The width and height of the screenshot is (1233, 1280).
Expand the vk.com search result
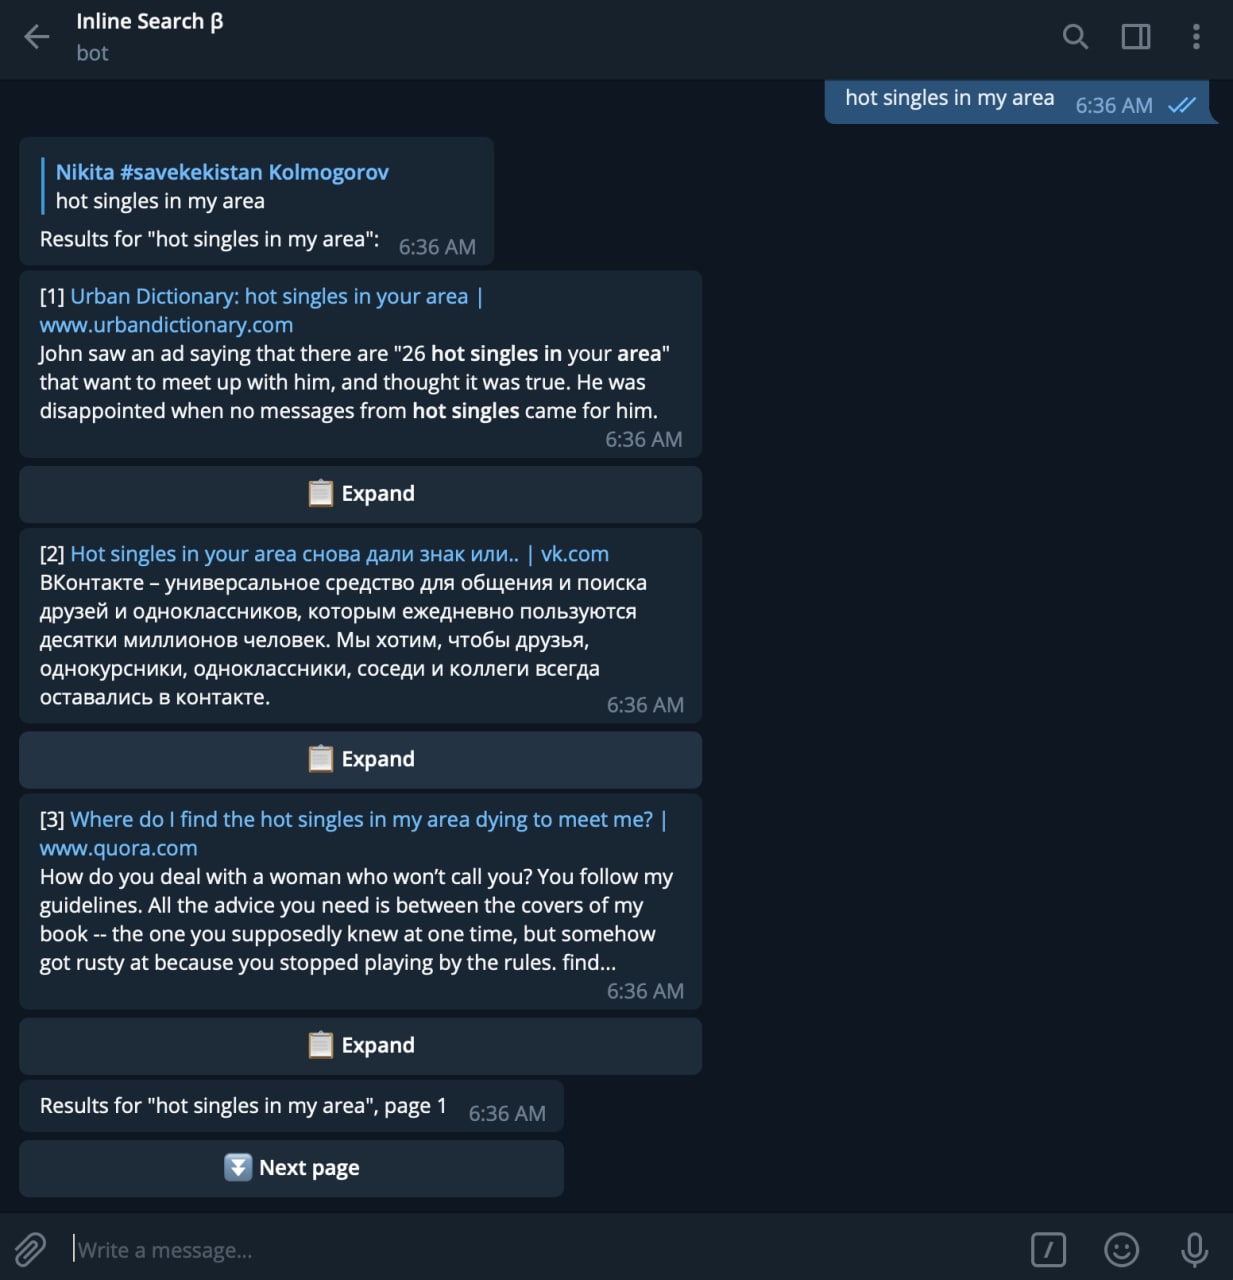pos(360,759)
